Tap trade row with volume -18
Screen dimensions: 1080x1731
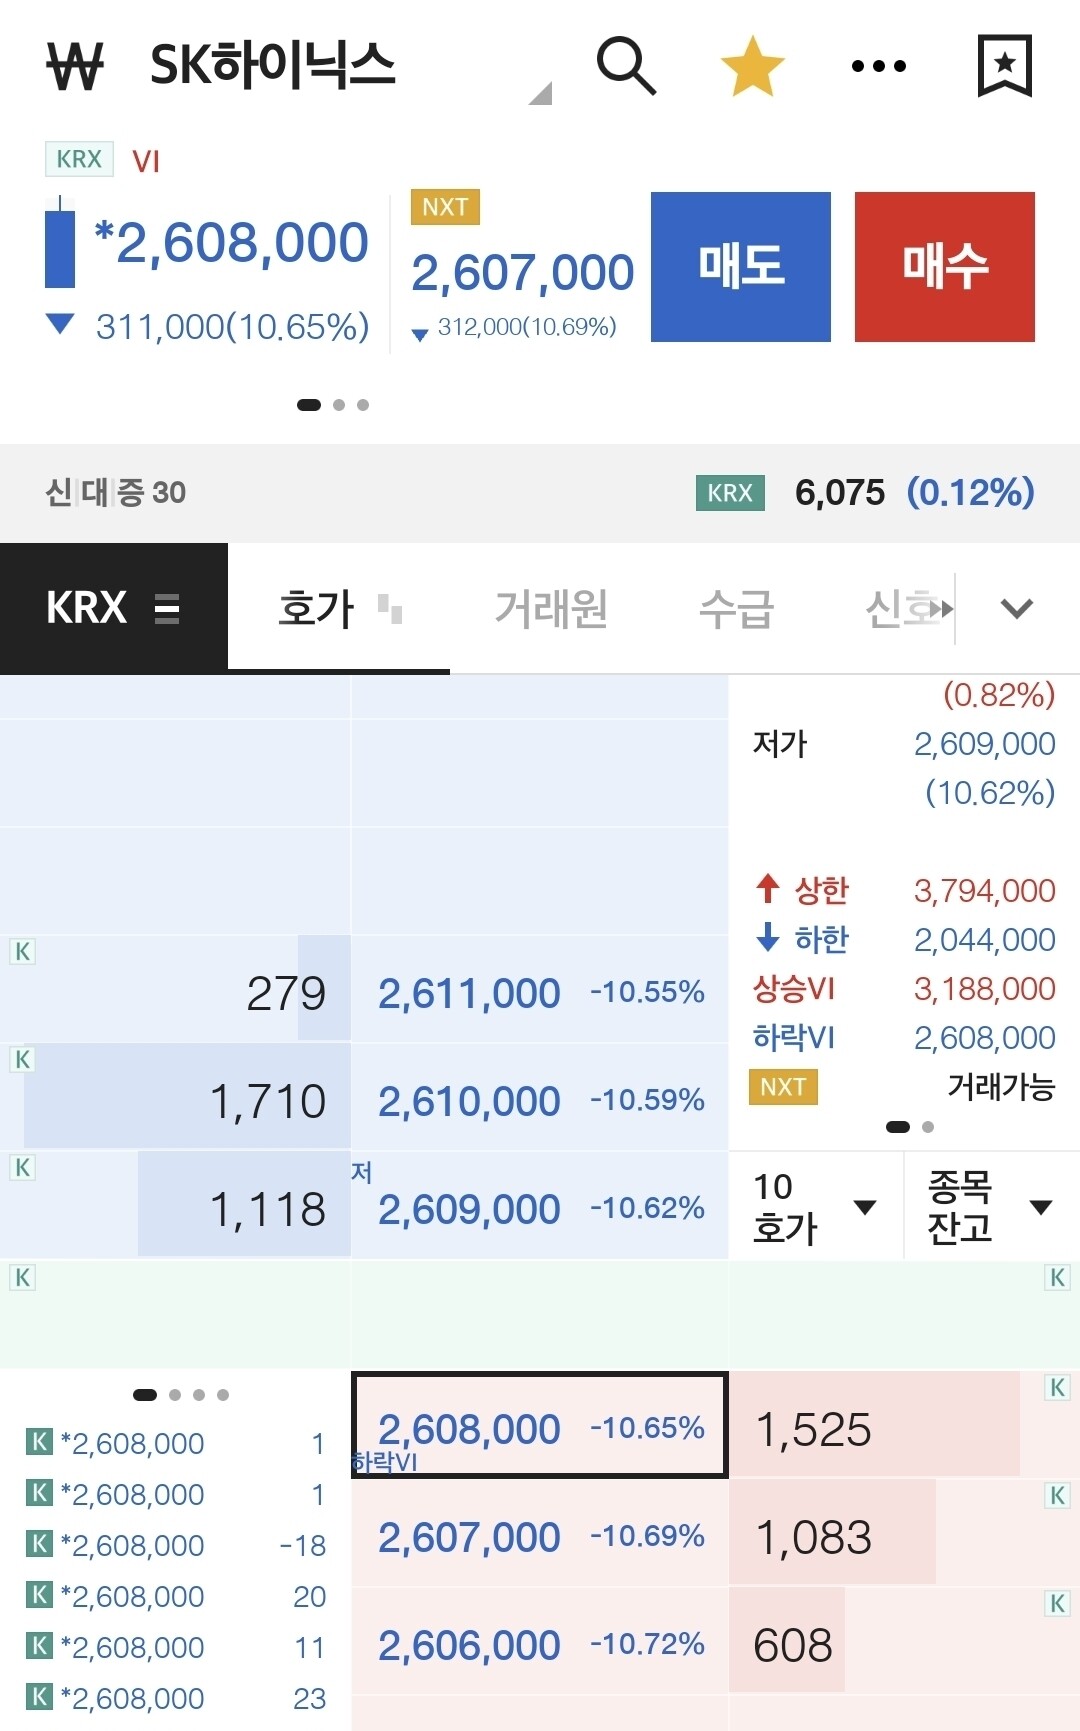(176, 1545)
